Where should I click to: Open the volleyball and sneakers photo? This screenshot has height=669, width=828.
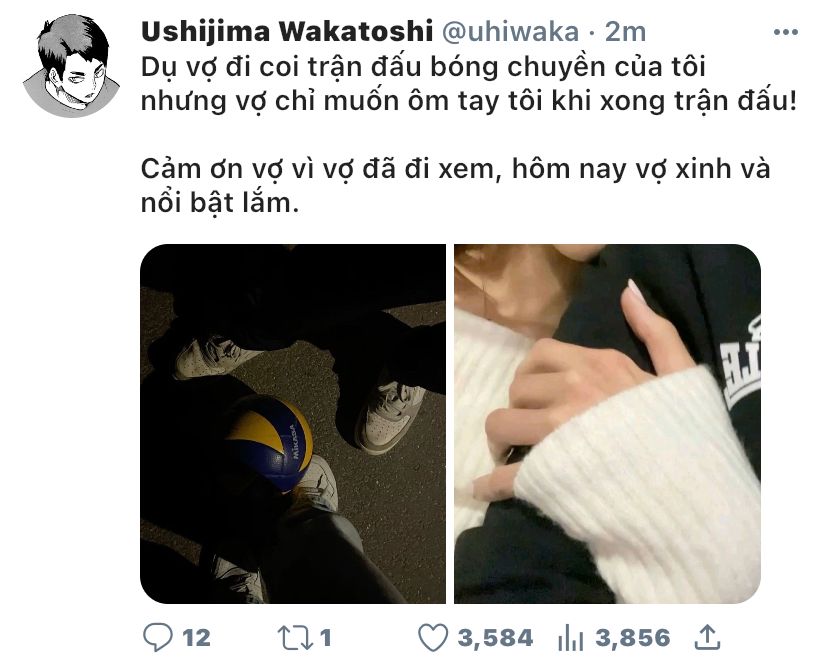pyautogui.click(x=293, y=423)
